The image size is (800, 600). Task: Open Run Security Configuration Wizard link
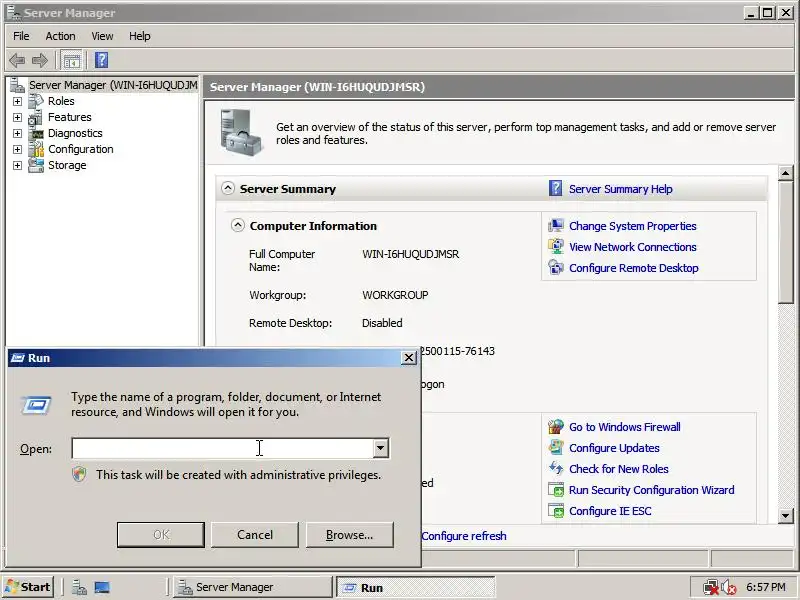(652, 490)
